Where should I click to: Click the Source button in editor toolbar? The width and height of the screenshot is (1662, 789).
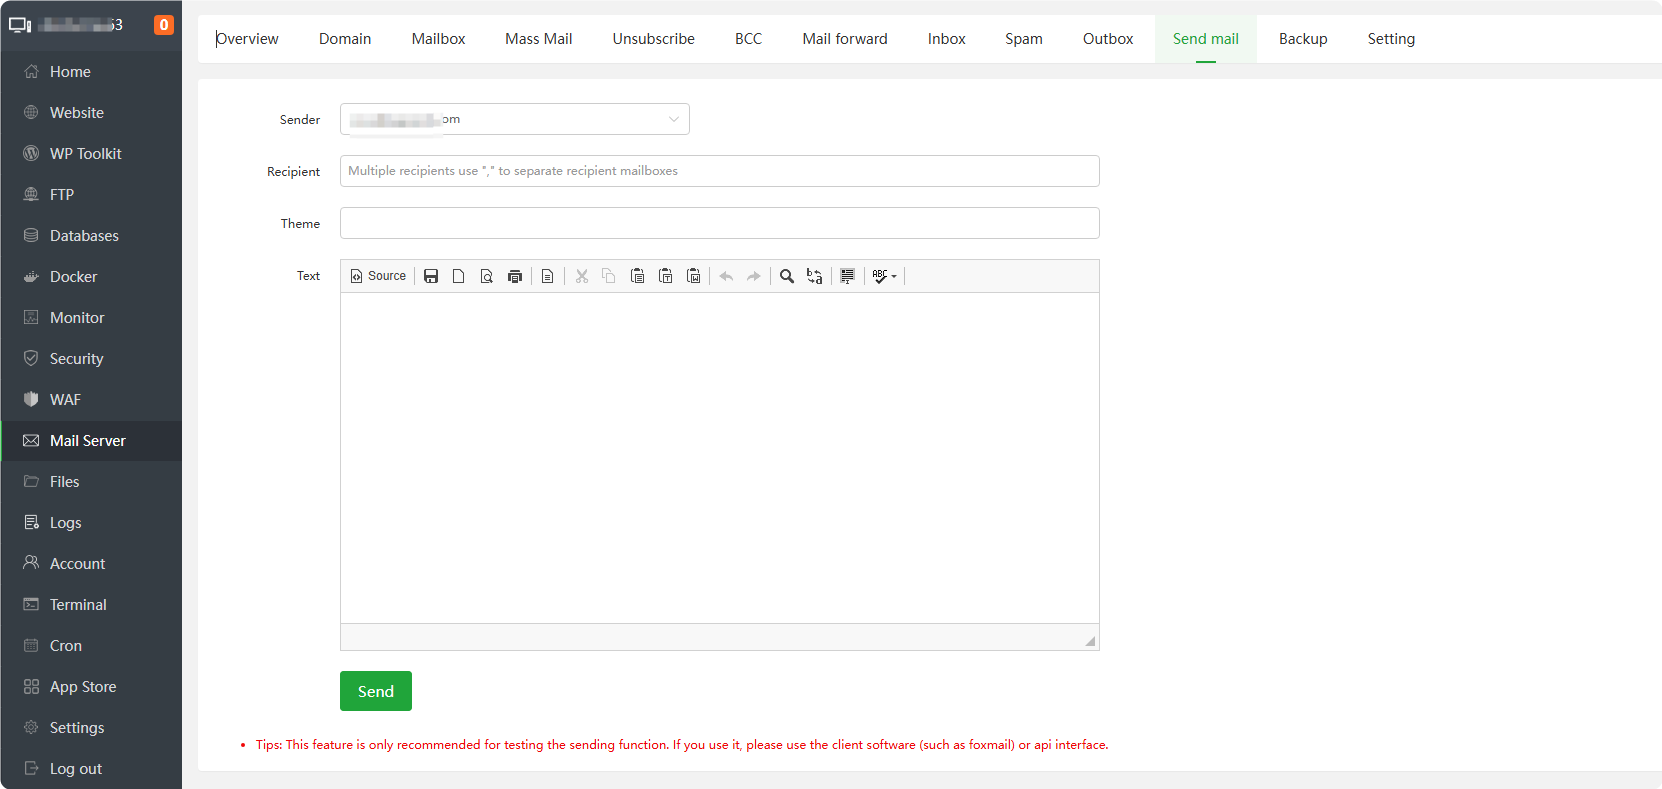[378, 276]
